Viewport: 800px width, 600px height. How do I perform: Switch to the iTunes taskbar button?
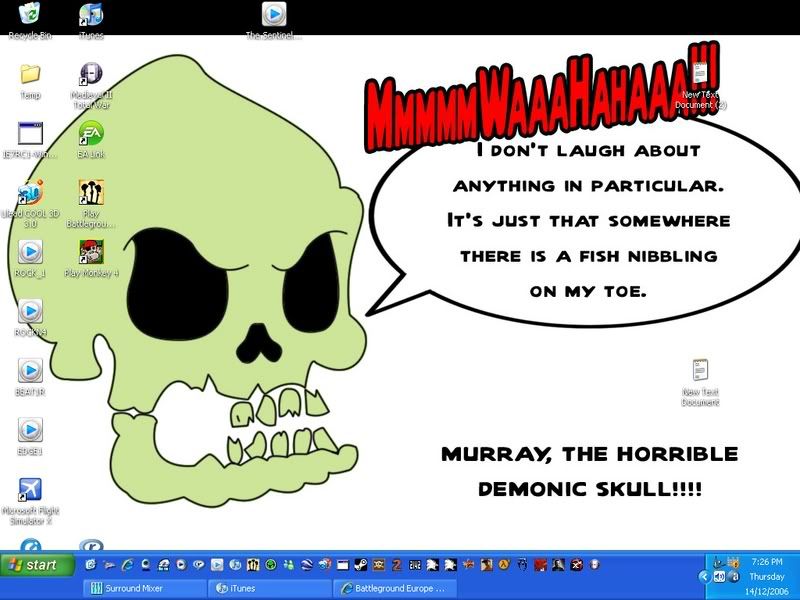[x=269, y=588]
